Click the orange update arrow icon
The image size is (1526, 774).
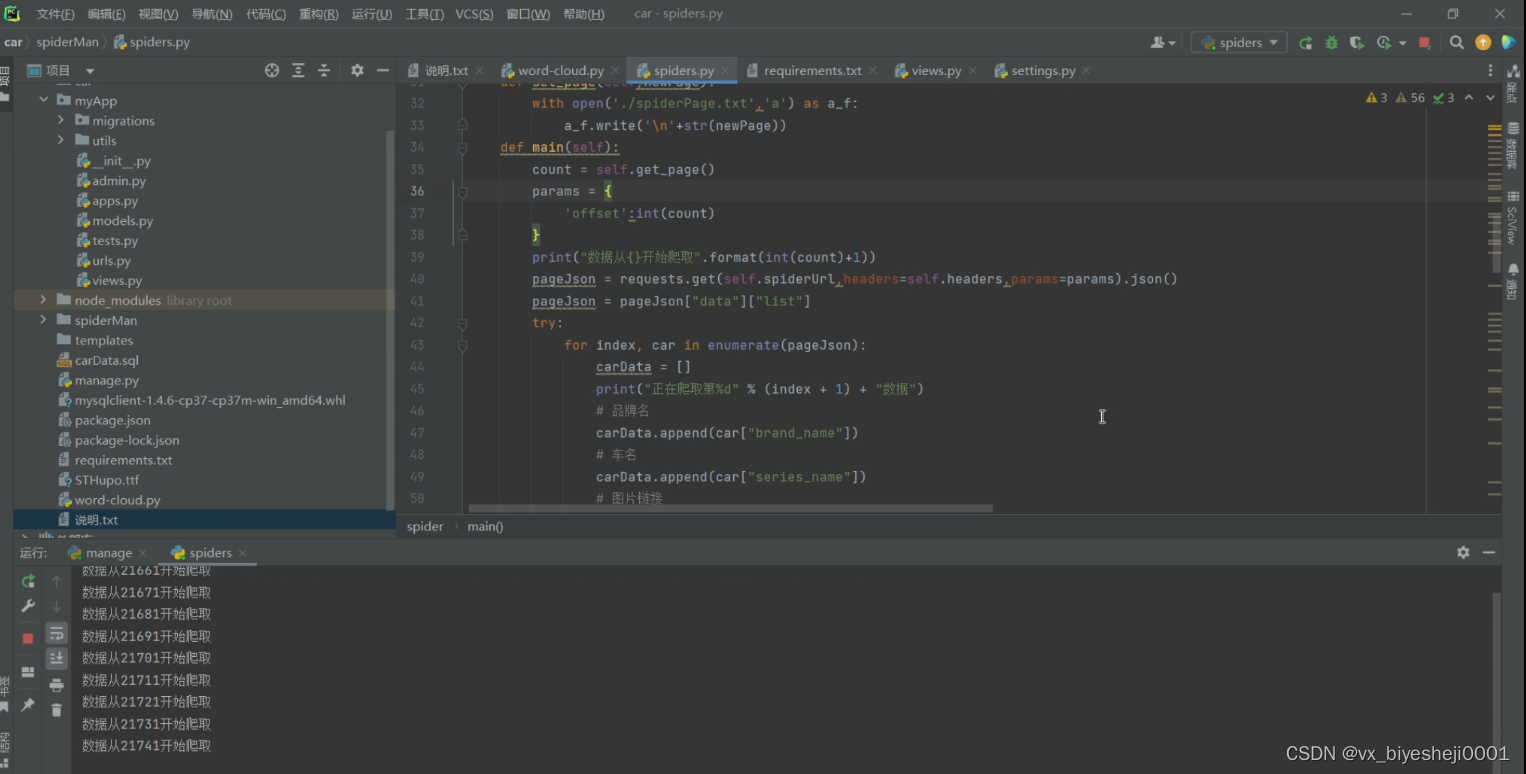pos(1483,42)
